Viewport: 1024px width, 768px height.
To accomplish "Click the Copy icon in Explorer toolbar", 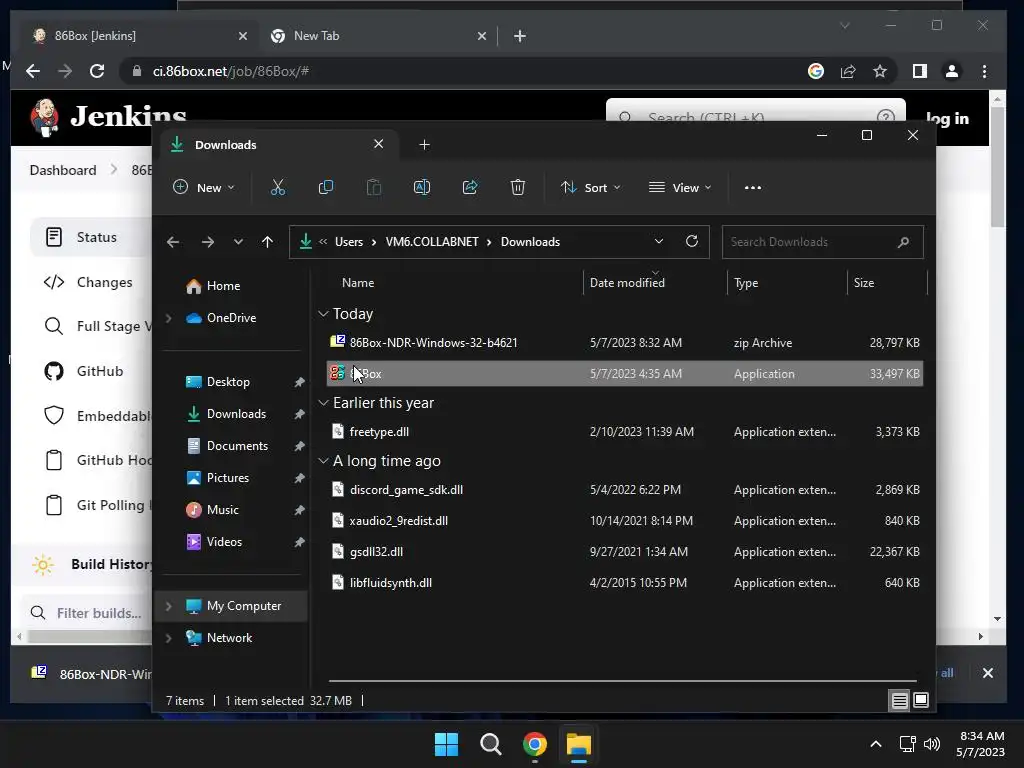I will pyautogui.click(x=325, y=187).
